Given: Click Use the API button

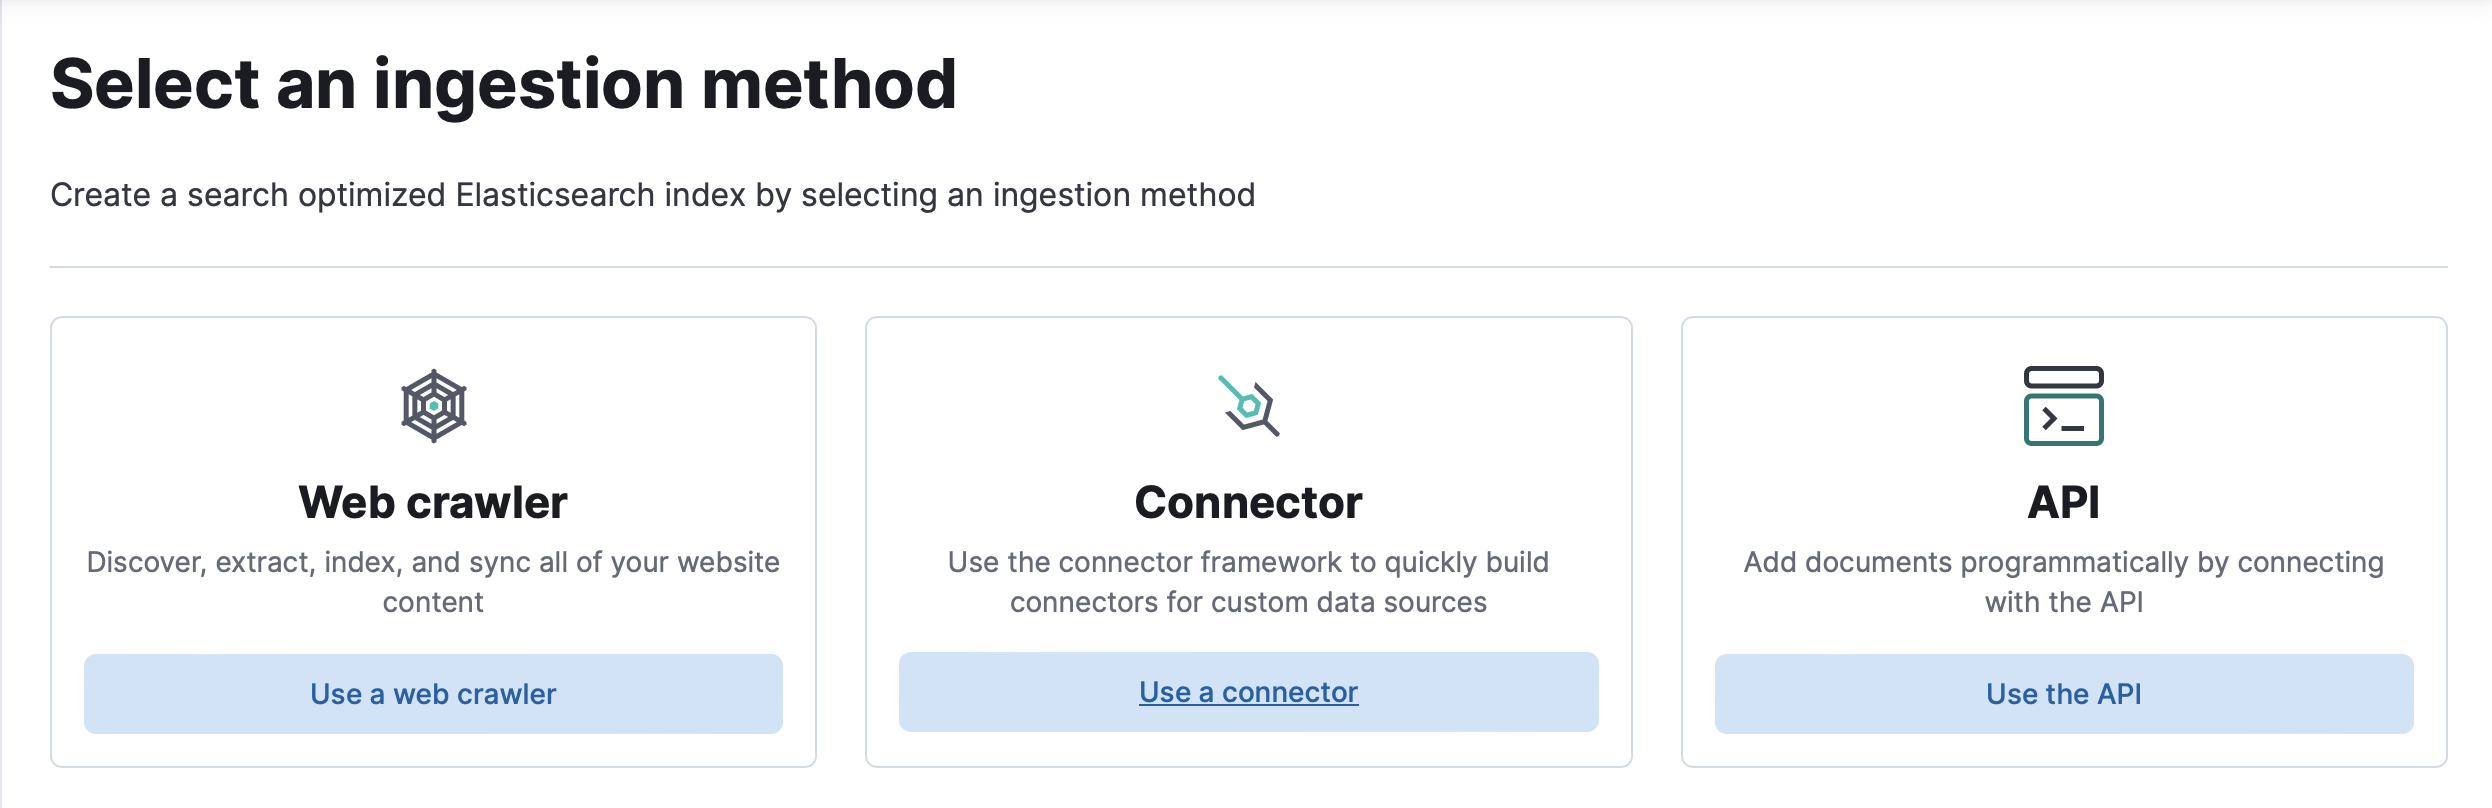Looking at the screenshot, I should 2063,693.
